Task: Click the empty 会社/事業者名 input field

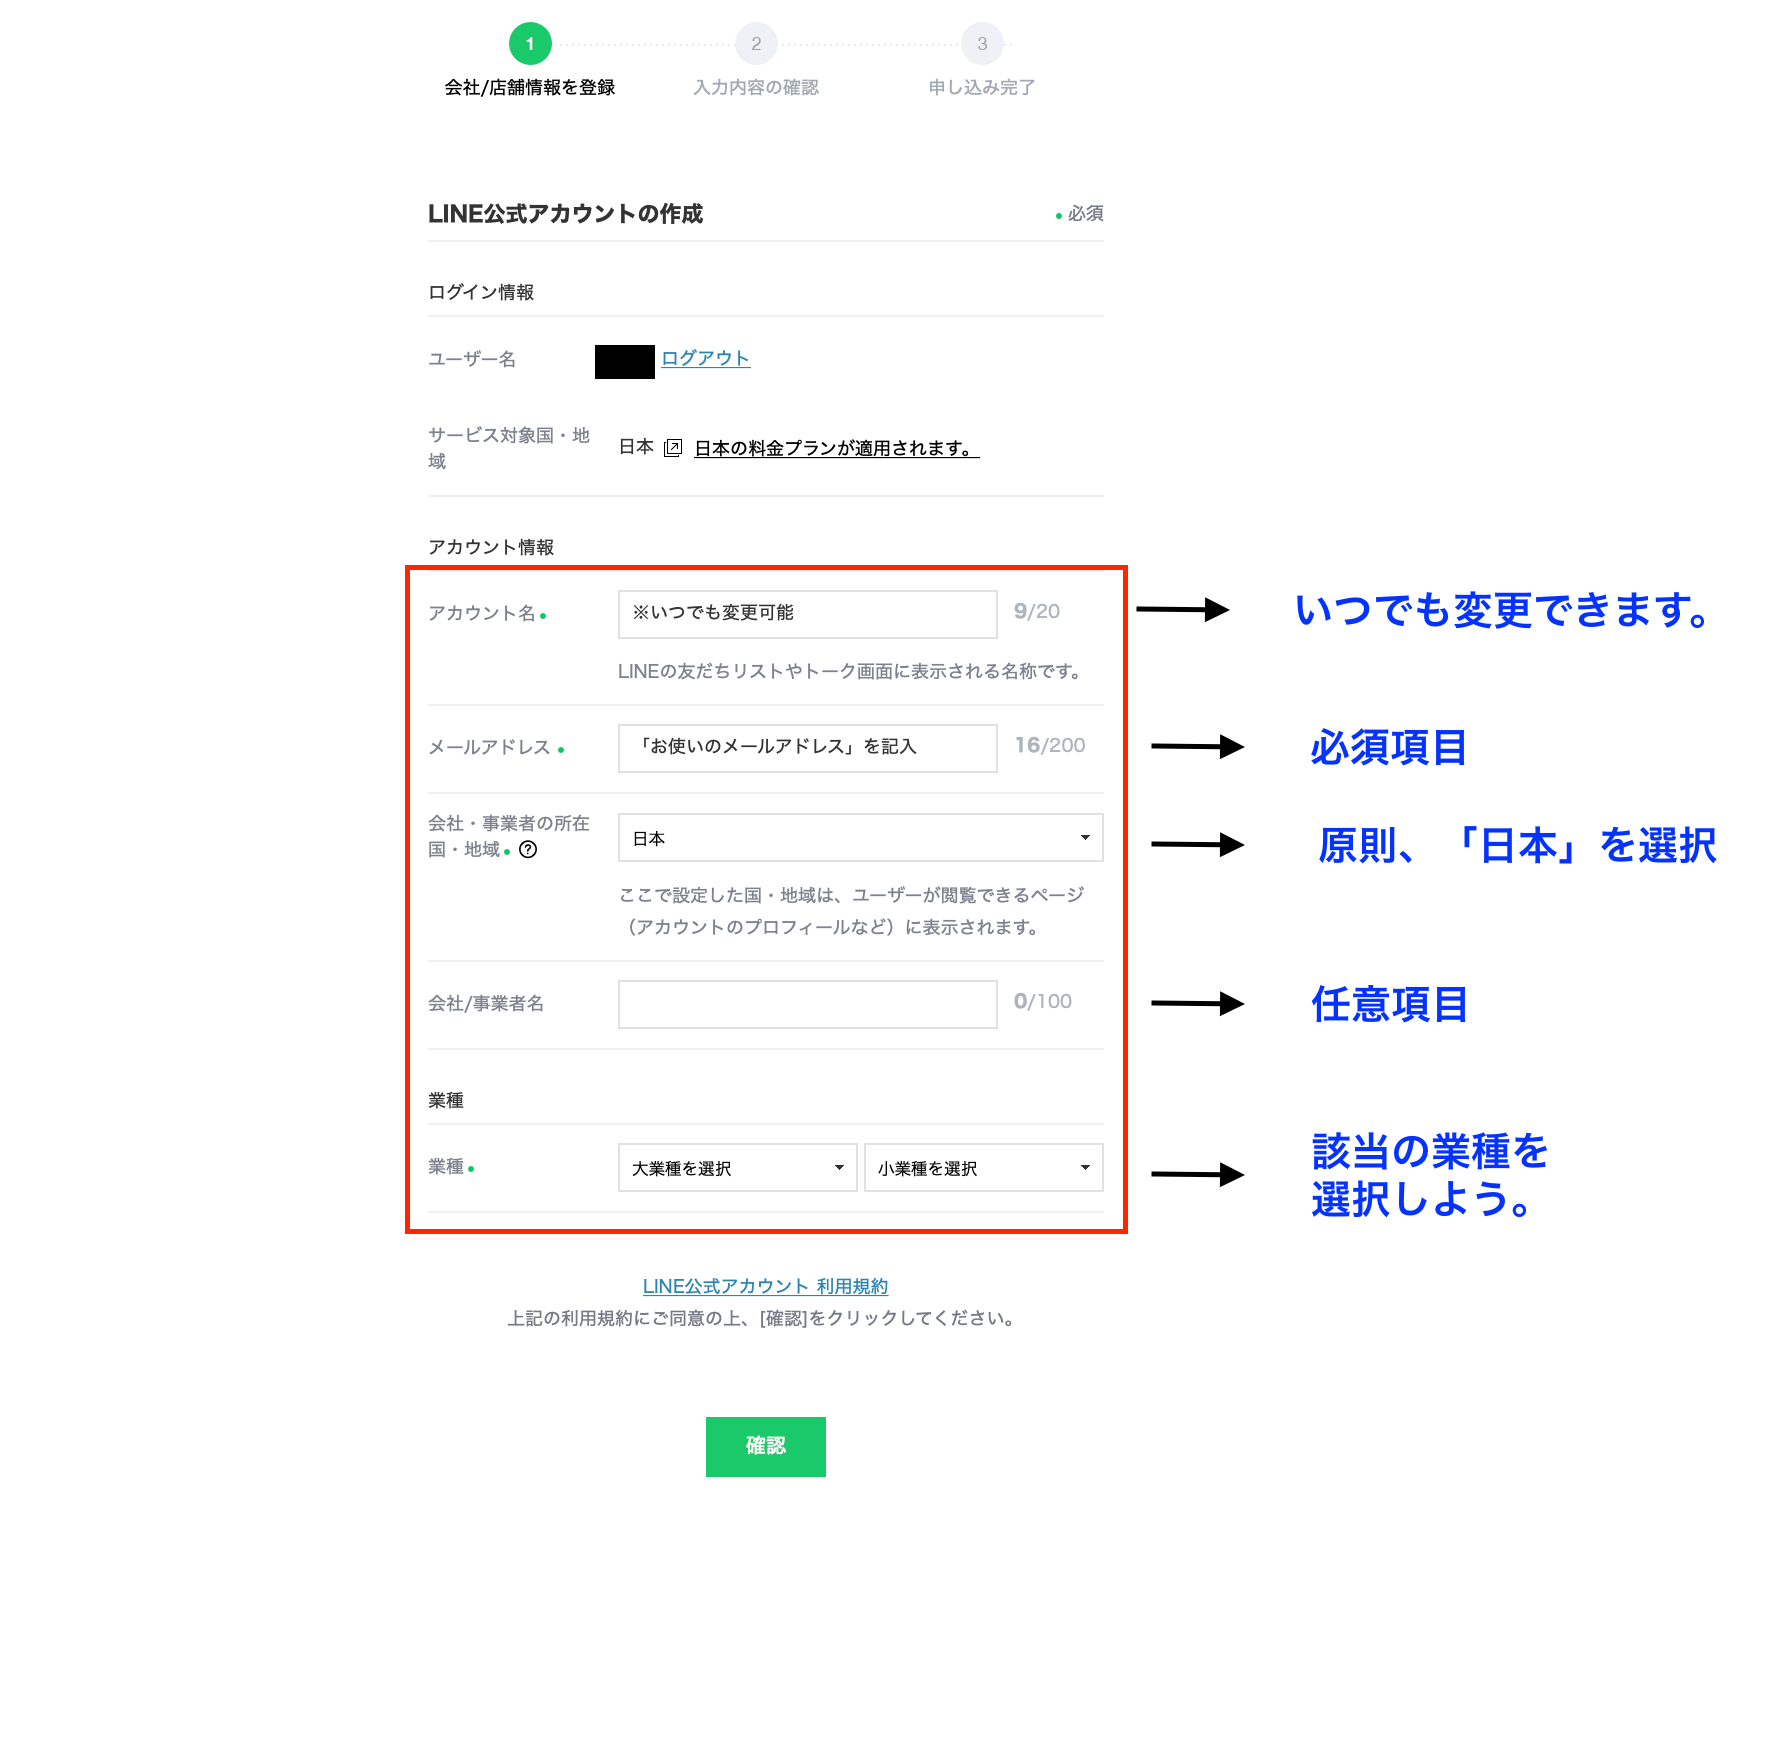Action: click(807, 1003)
